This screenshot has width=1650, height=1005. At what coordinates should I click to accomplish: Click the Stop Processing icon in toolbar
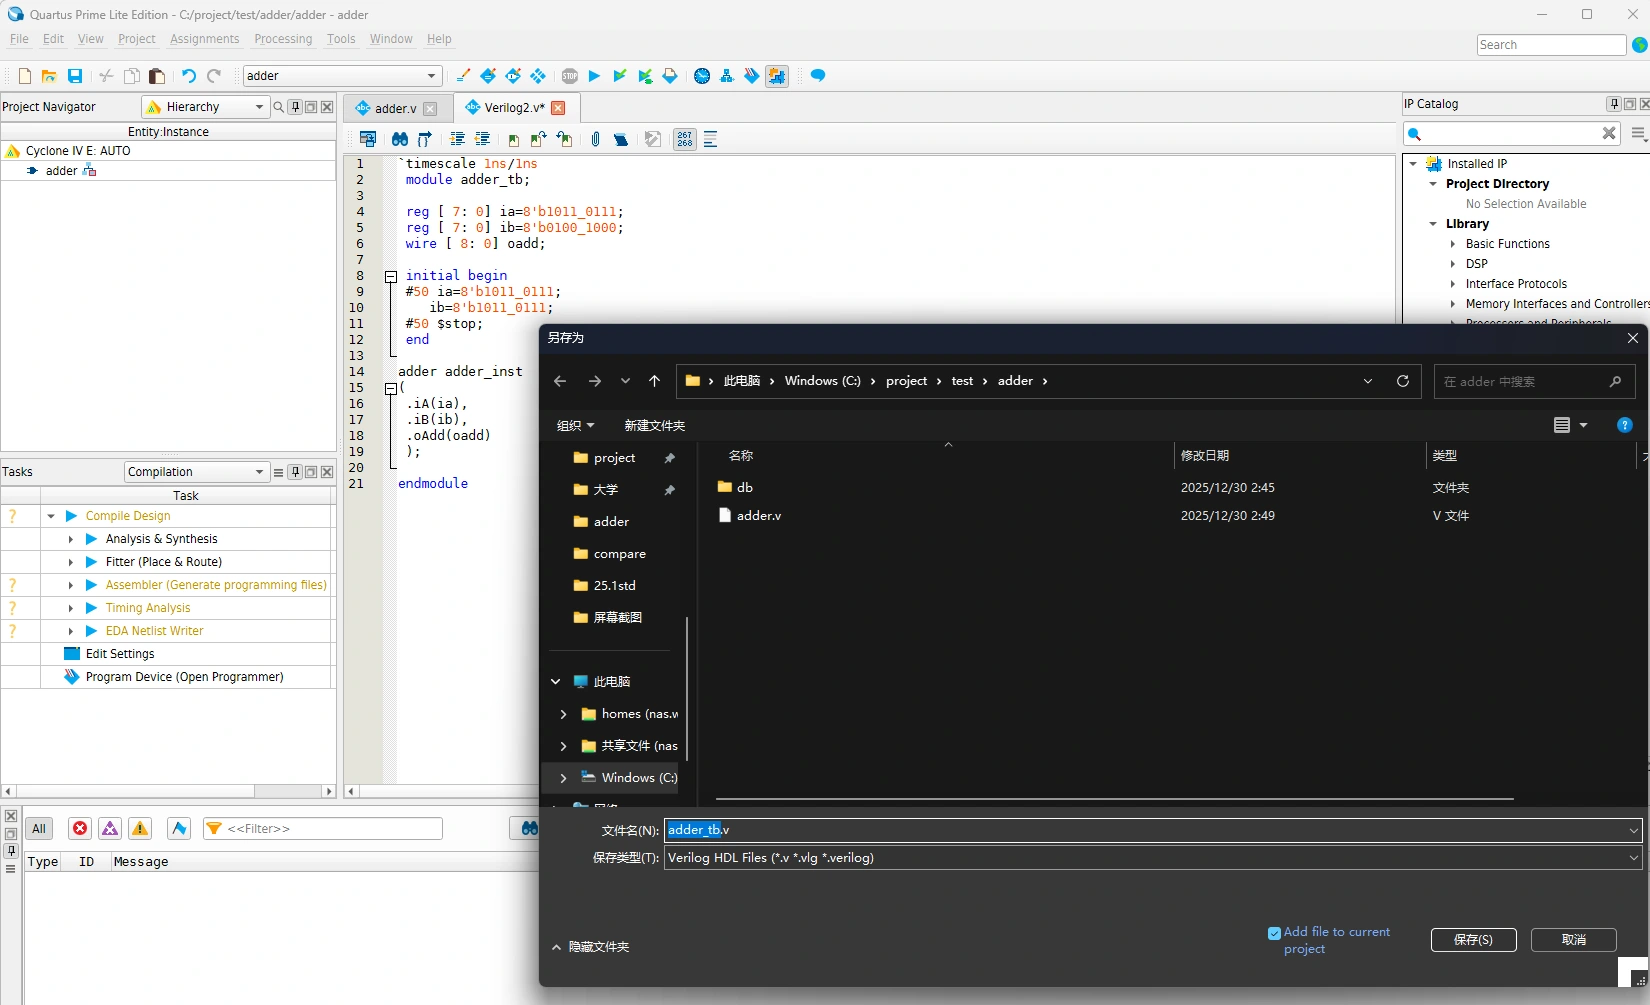pyautogui.click(x=570, y=76)
